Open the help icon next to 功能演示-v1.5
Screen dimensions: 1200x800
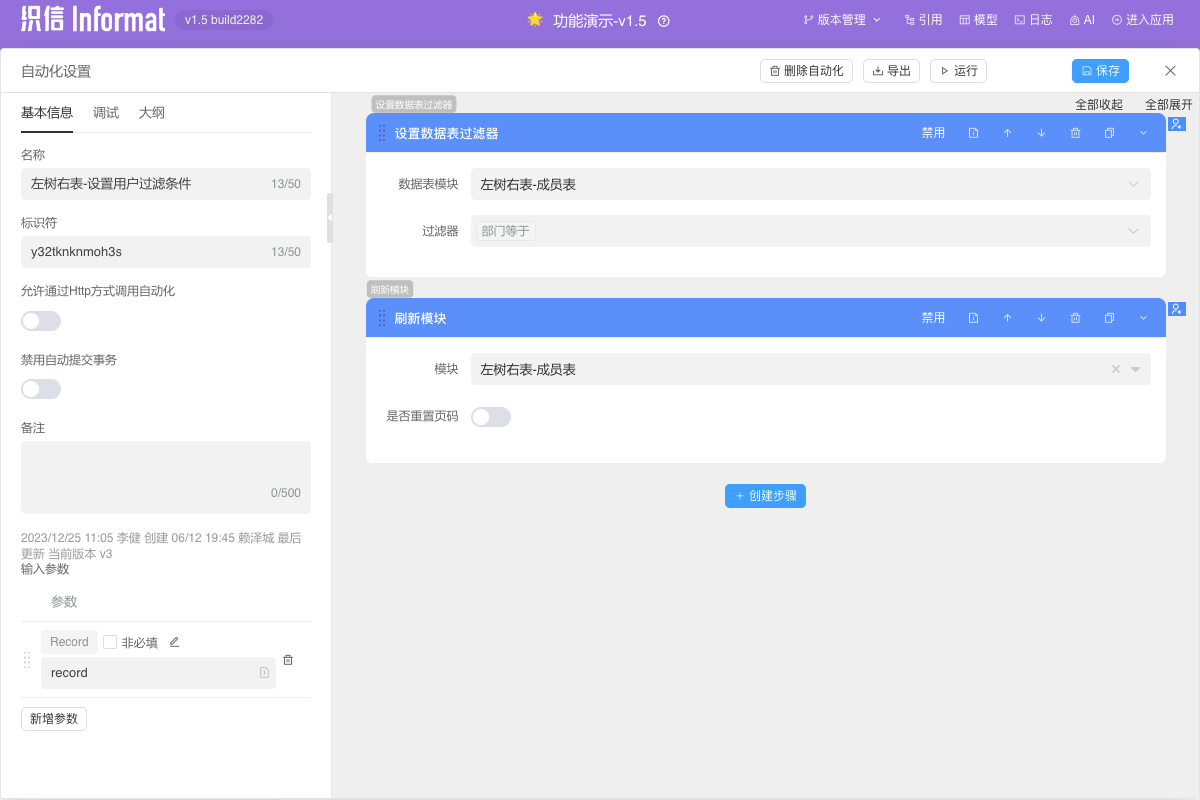(664, 20)
